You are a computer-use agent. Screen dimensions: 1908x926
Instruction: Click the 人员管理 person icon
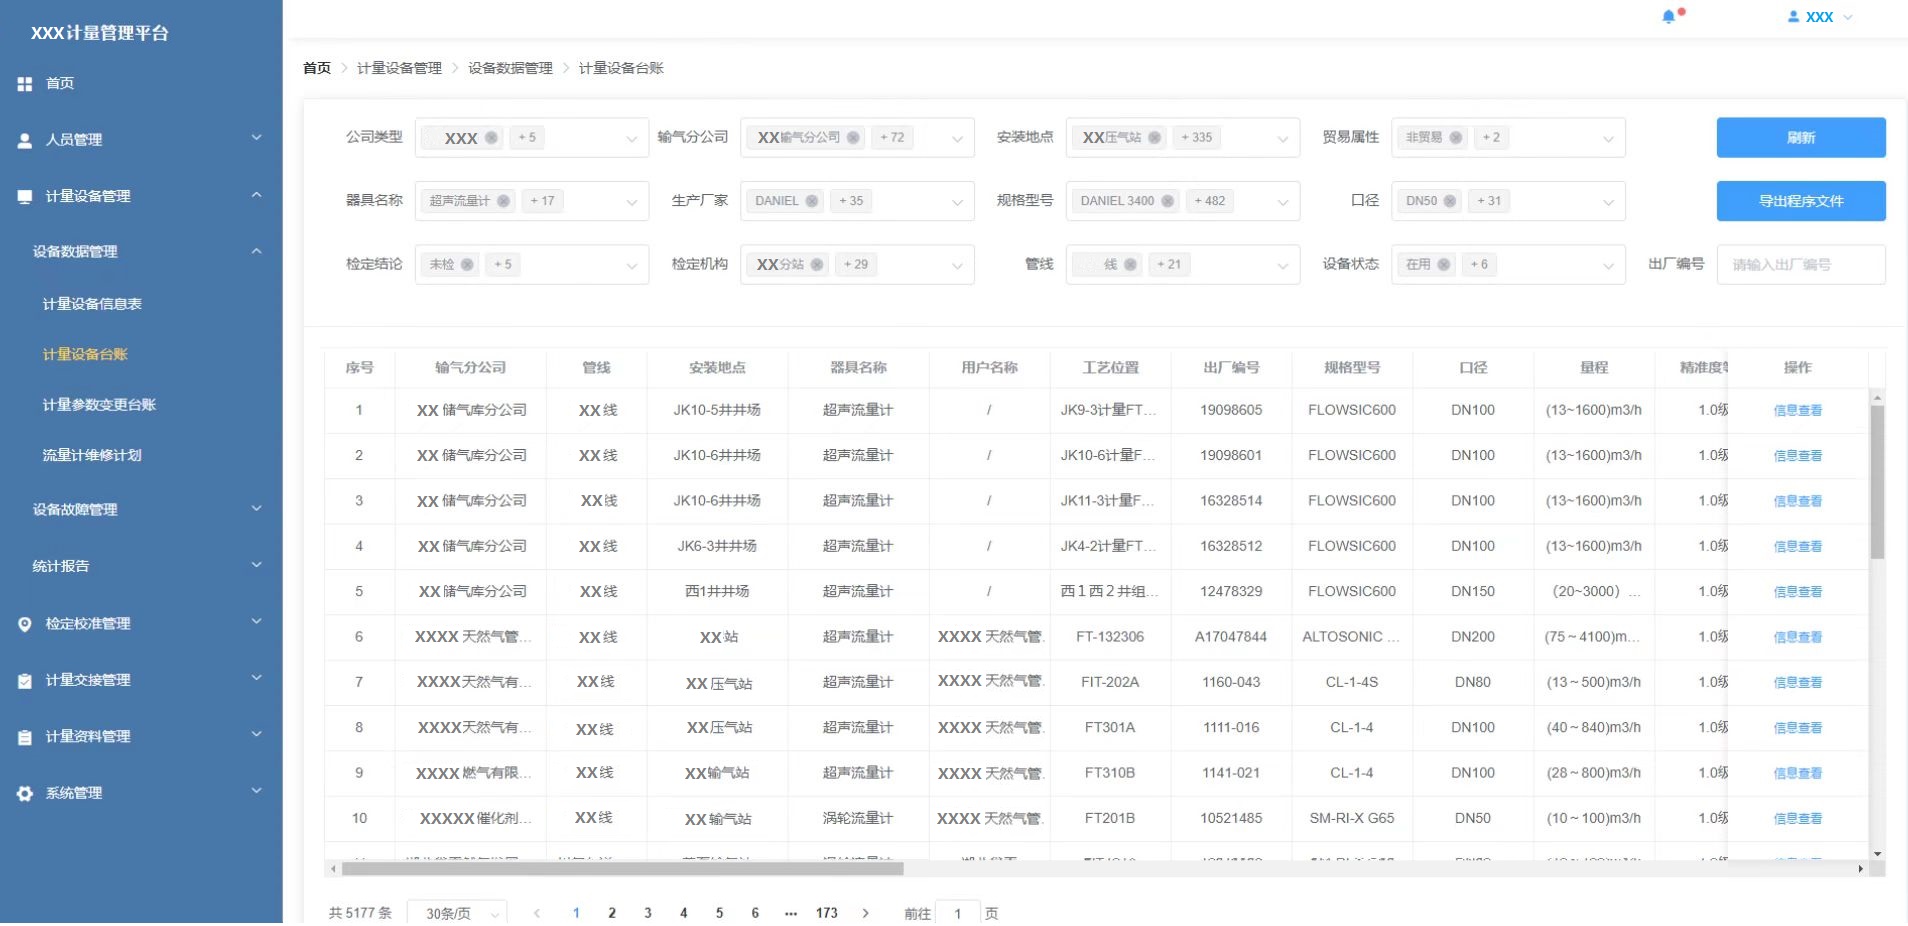click(x=25, y=141)
